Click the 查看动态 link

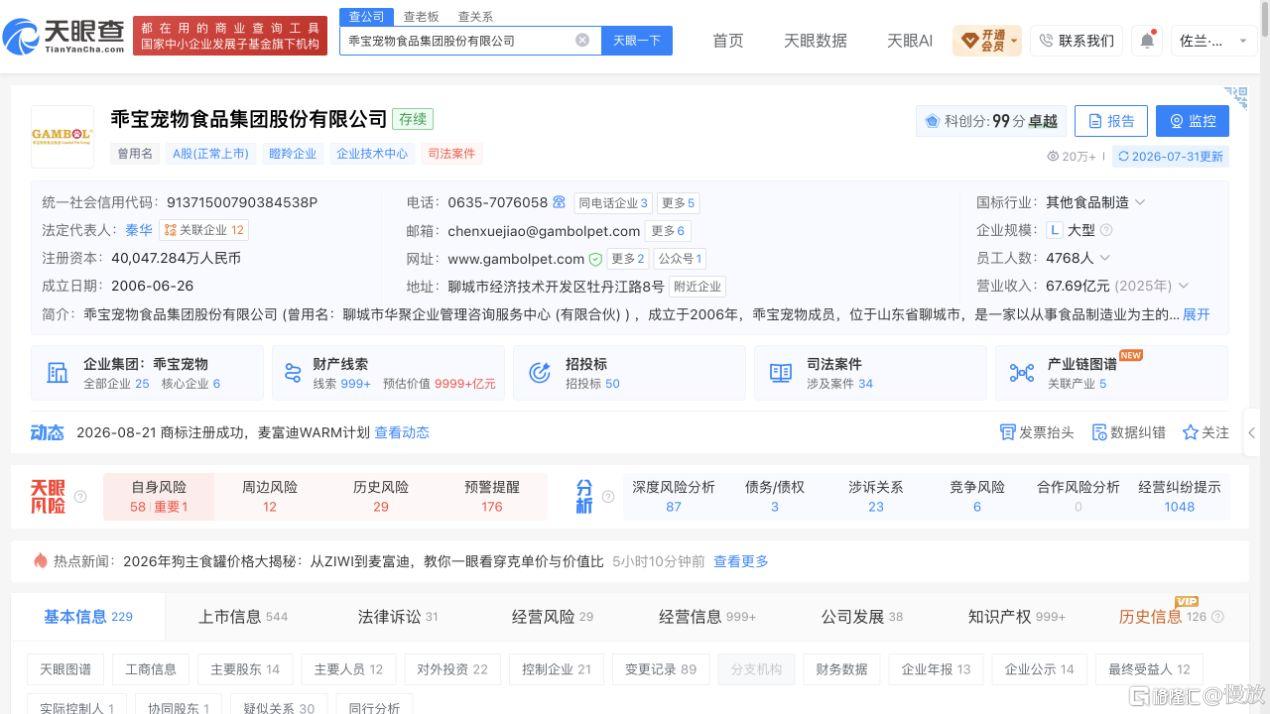tap(402, 432)
